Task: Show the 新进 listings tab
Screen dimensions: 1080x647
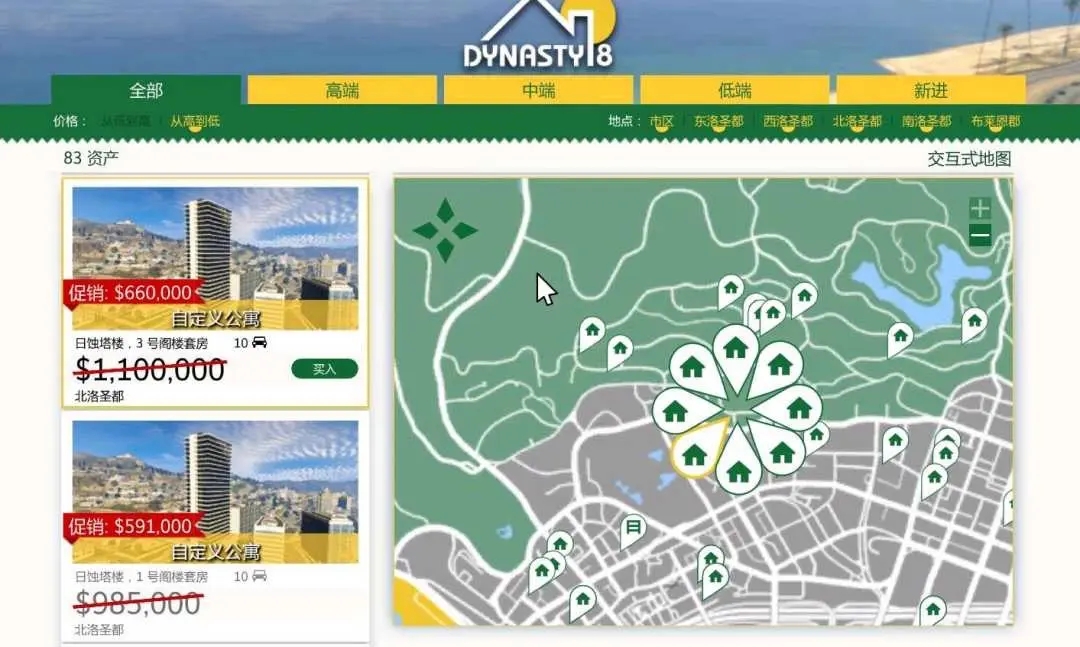Action: point(931,90)
